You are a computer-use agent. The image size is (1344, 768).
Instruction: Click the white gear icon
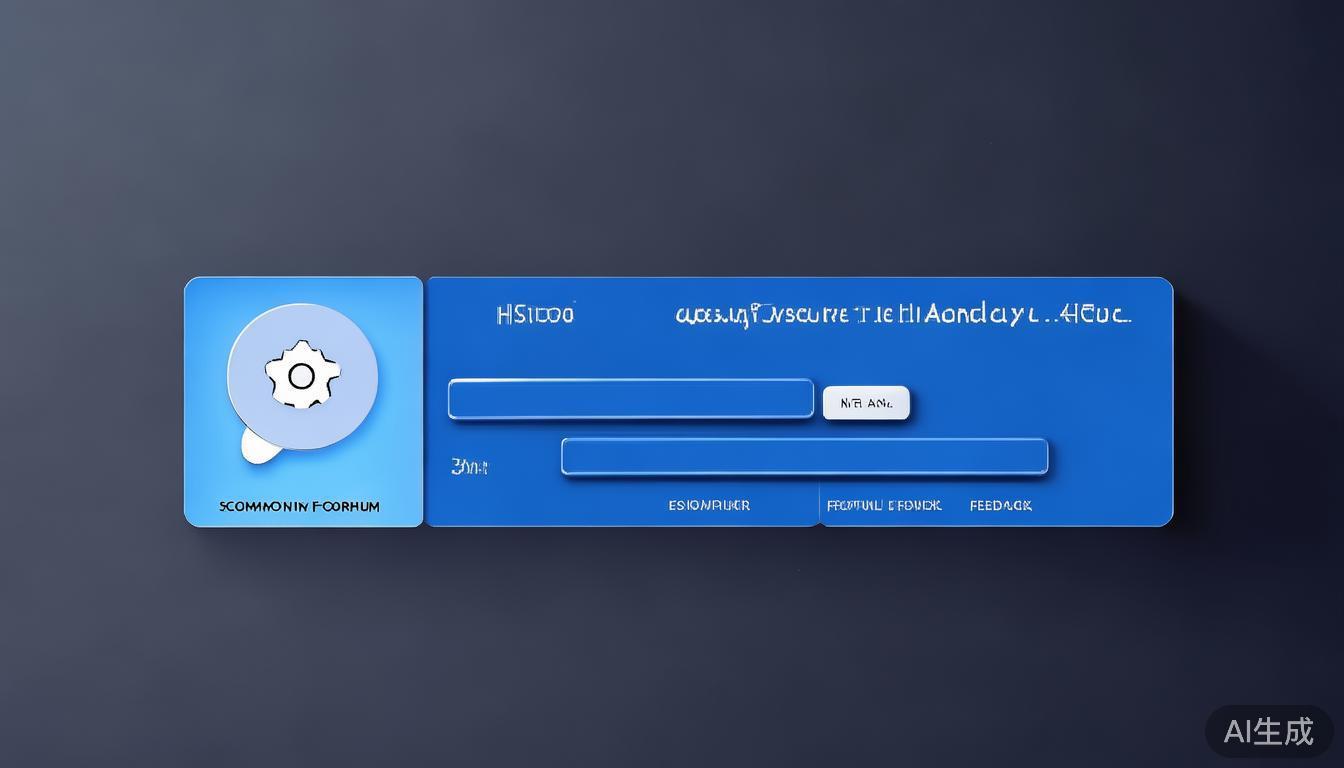coord(301,375)
